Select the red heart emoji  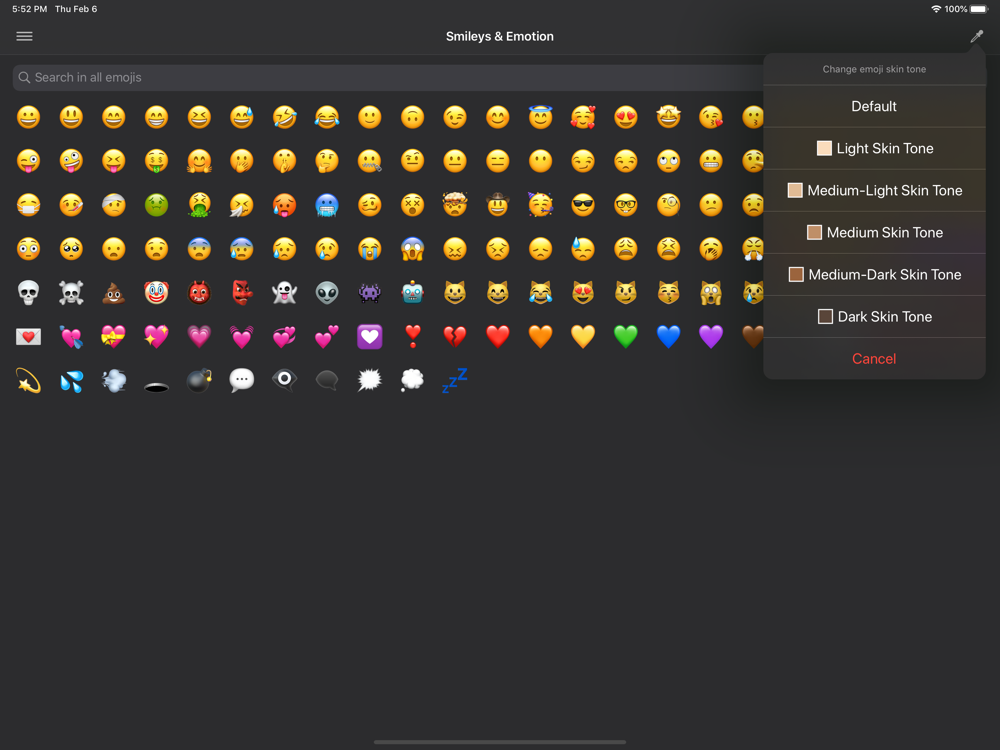coord(497,336)
